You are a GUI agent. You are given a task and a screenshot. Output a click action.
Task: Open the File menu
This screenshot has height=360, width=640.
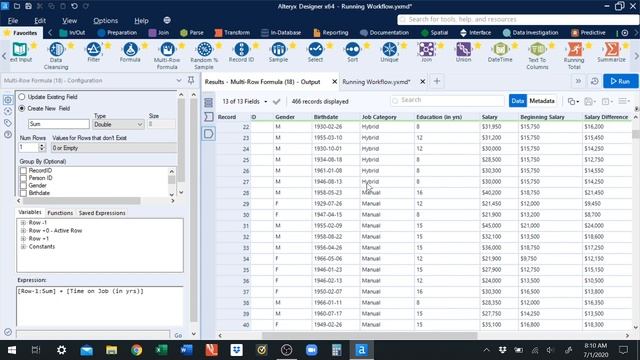coord(13,20)
